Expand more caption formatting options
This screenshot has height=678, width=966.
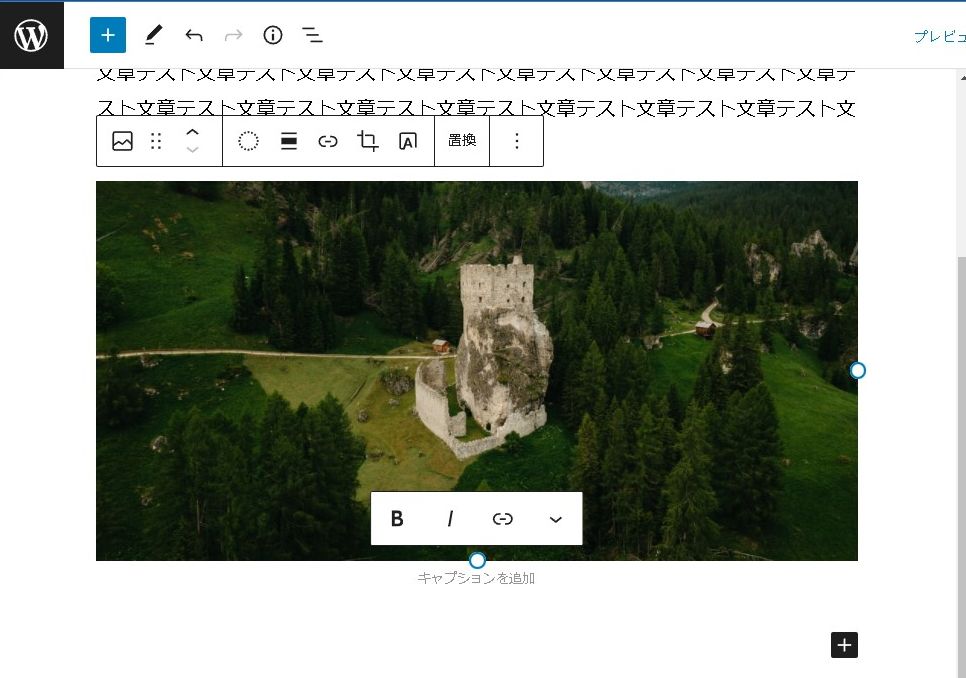pos(556,519)
